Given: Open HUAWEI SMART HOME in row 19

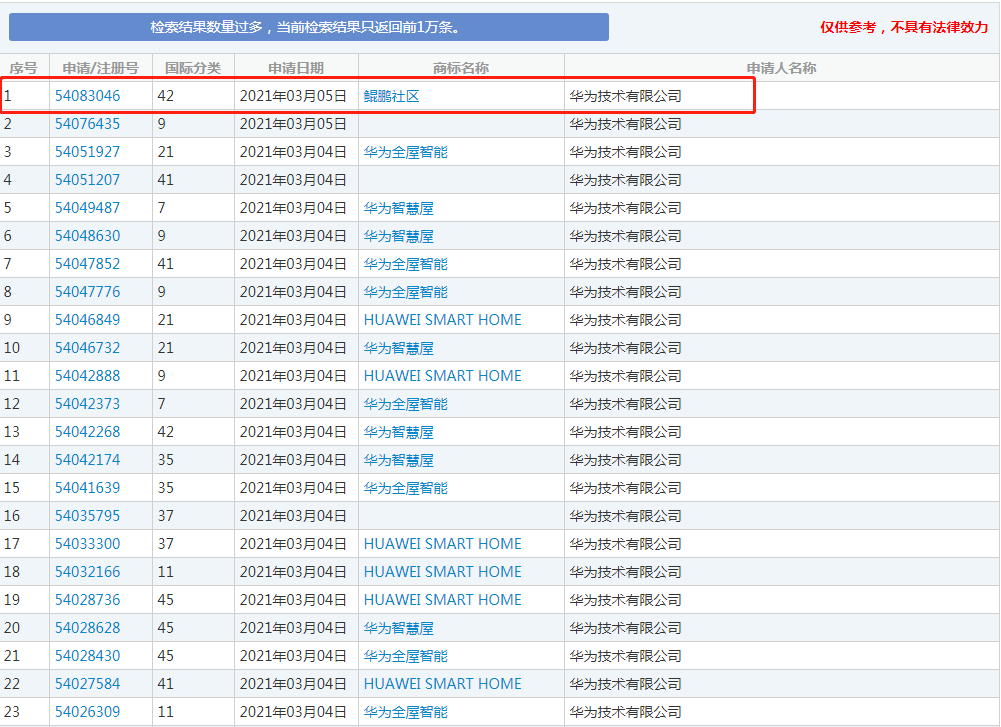Looking at the screenshot, I should click(442, 600).
